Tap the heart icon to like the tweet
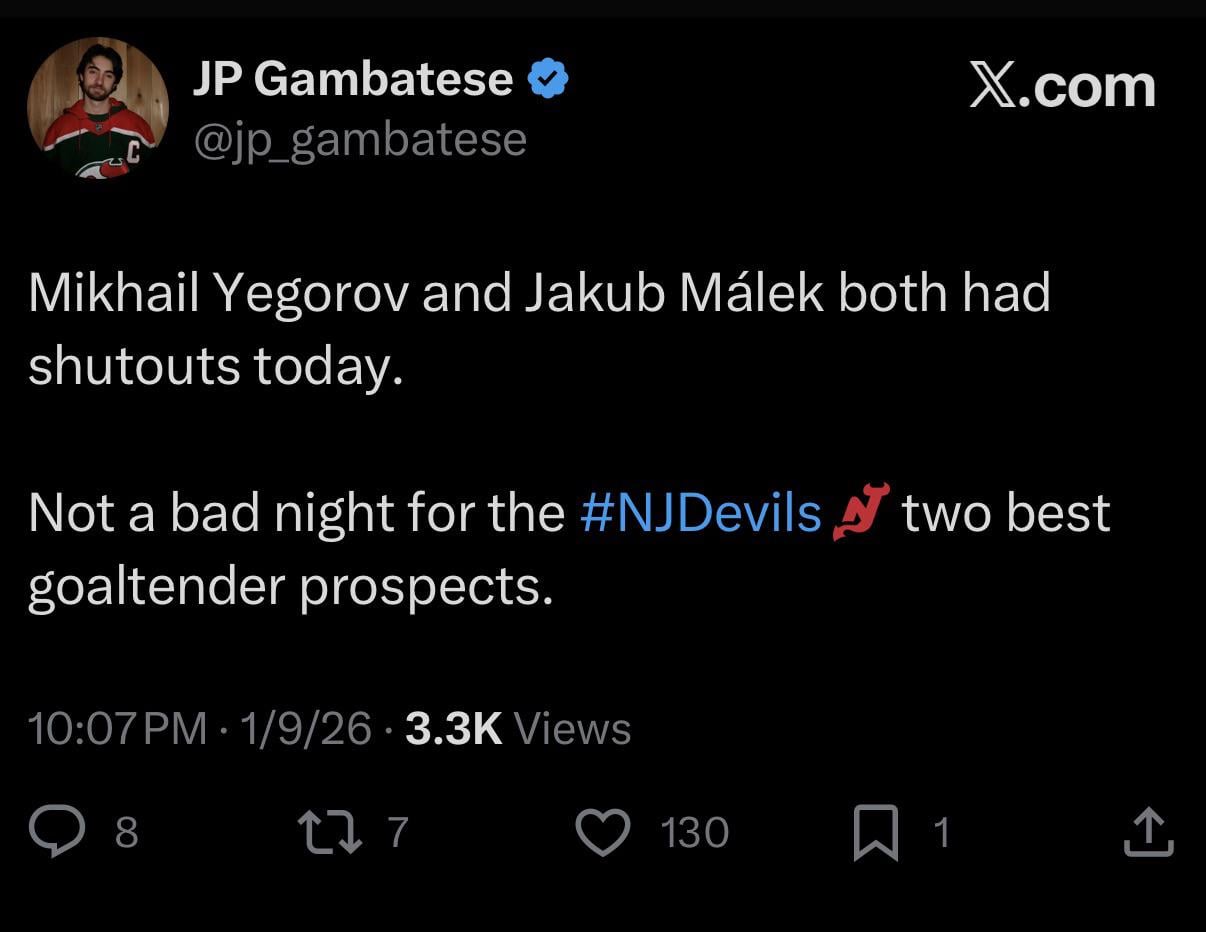The height and width of the screenshot is (932, 1206). 605,831
